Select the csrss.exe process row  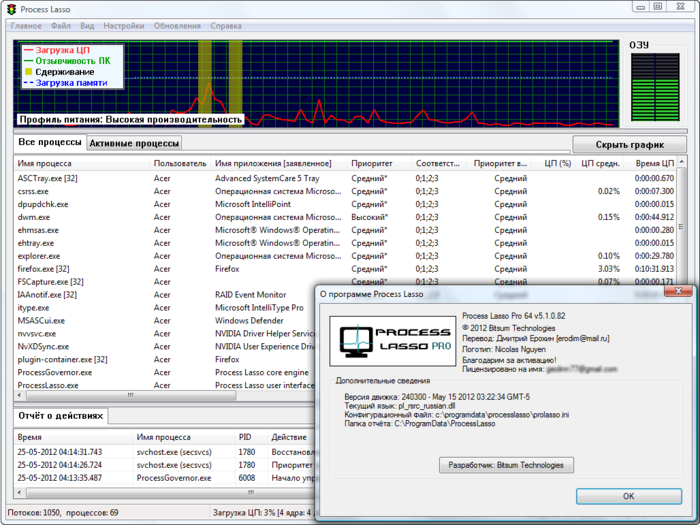(346, 191)
